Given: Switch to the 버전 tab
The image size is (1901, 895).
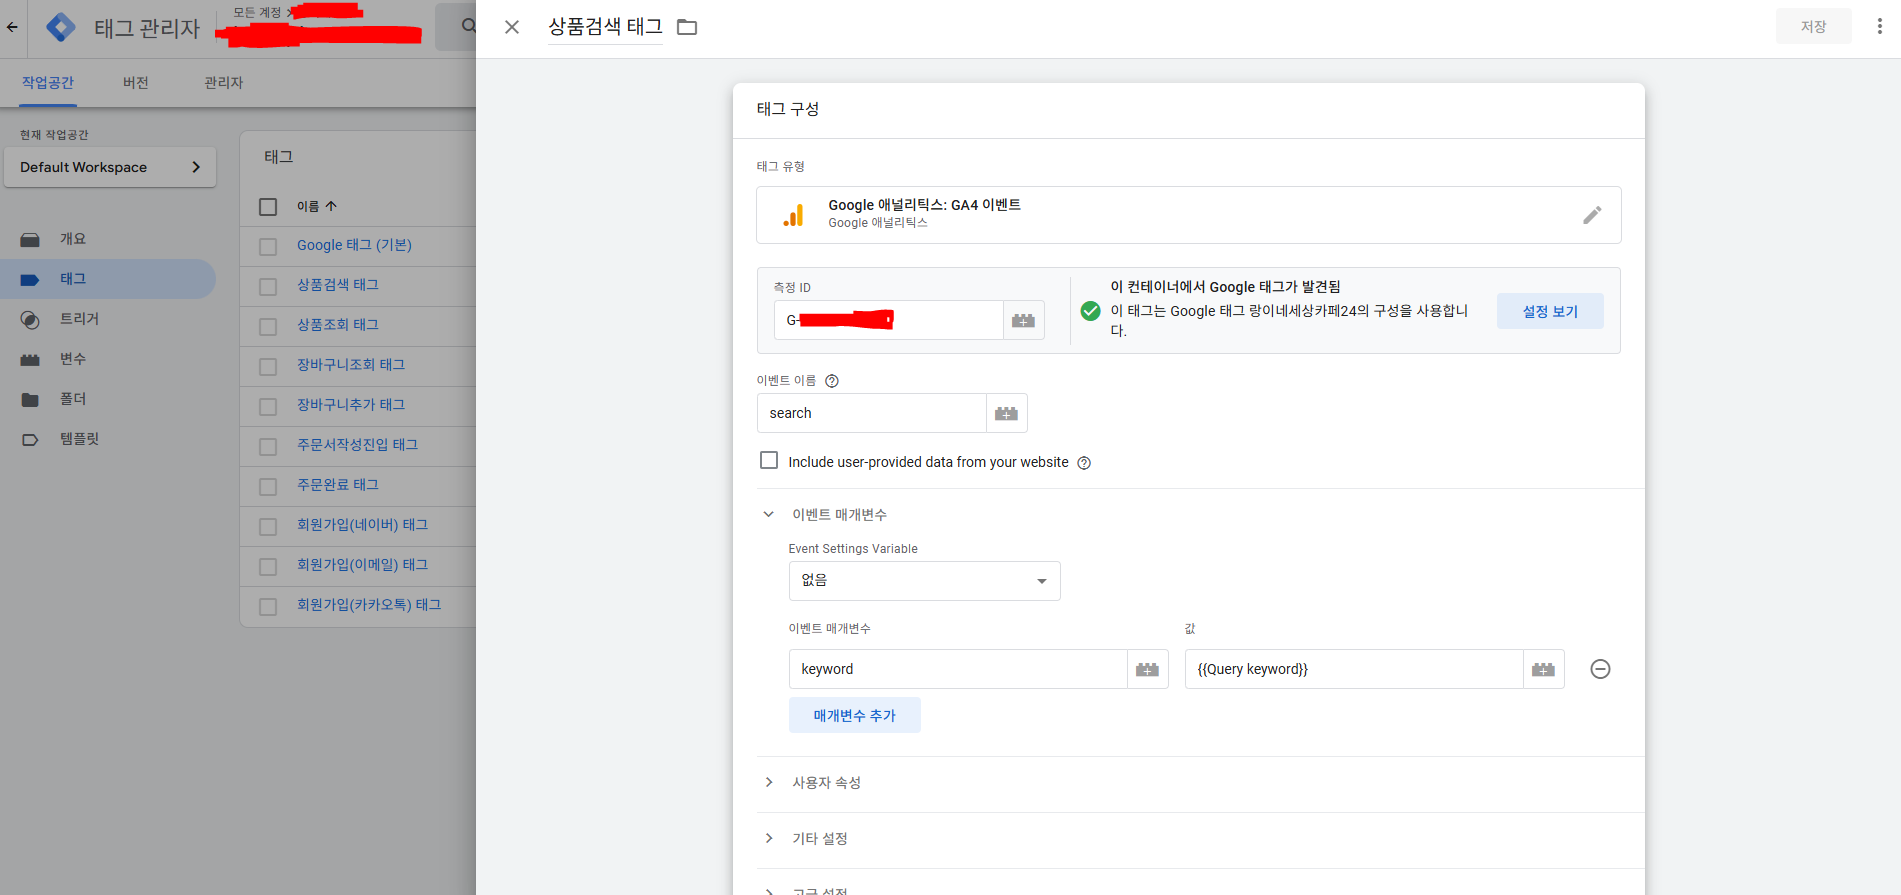Looking at the screenshot, I should pos(136,83).
